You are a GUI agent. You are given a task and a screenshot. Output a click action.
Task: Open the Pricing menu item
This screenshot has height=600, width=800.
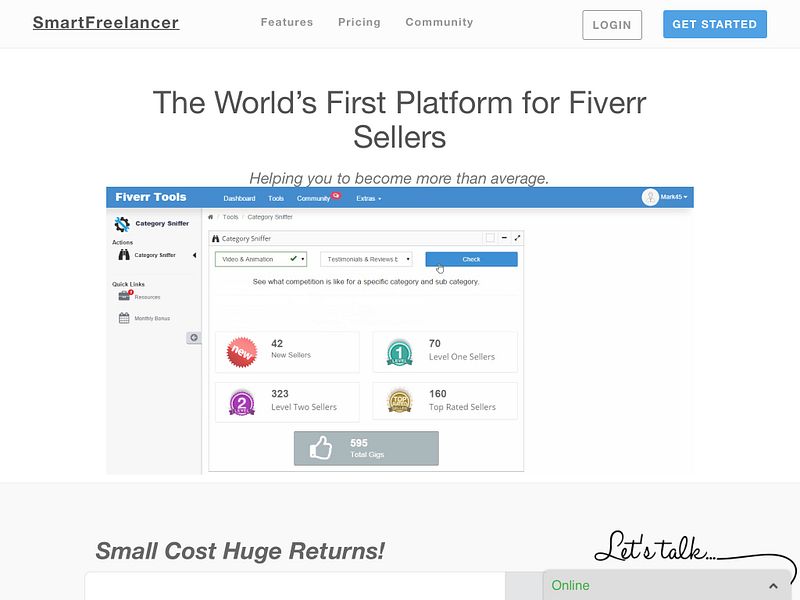pos(359,22)
